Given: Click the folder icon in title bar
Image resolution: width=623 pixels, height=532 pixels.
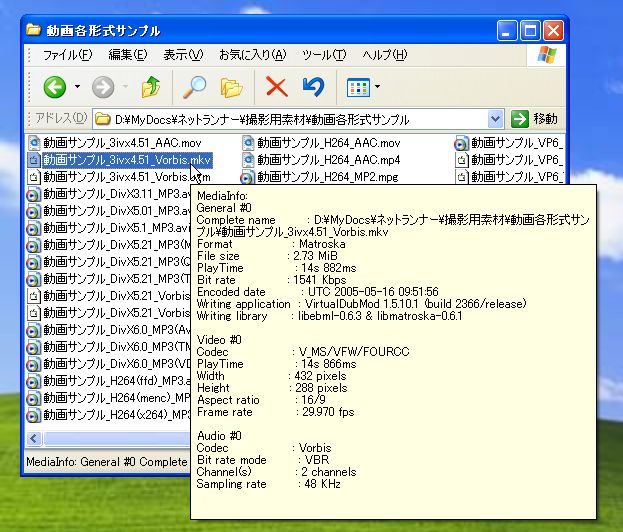Looking at the screenshot, I should (33, 30).
